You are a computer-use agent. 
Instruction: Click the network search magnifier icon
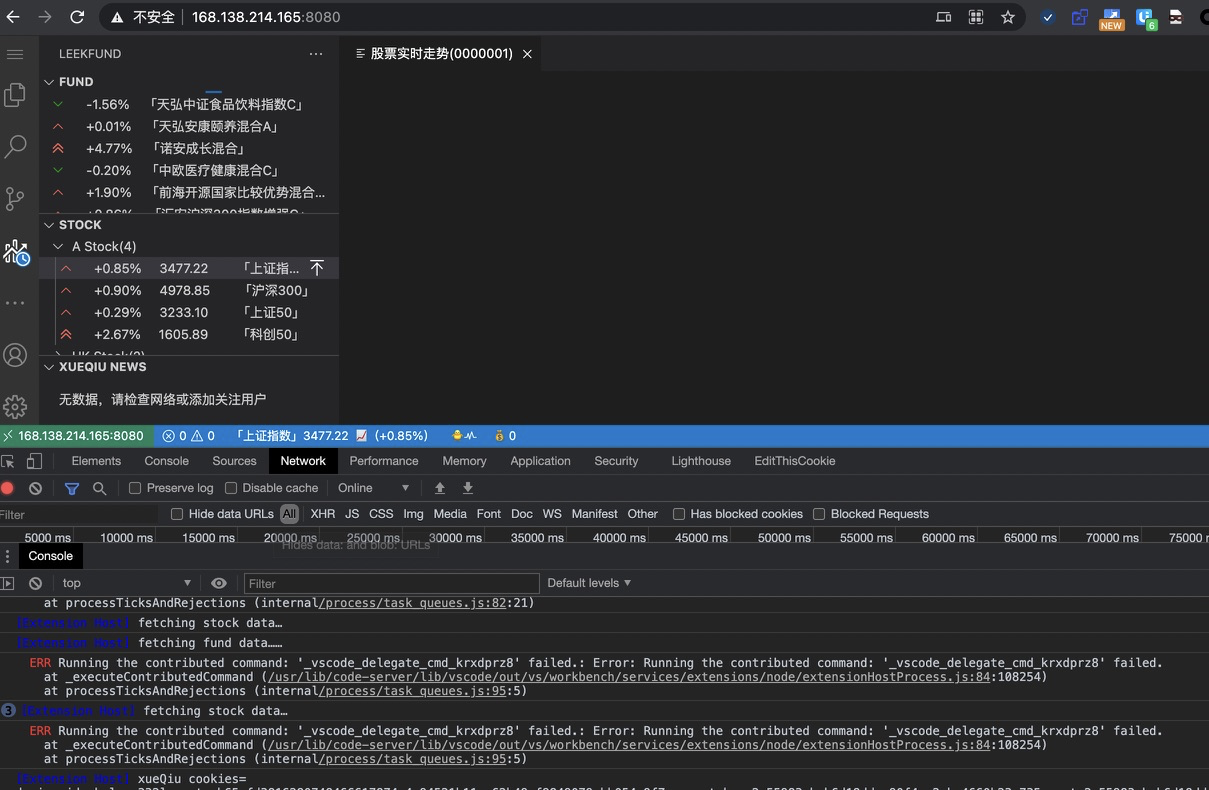[x=100, y=488]
